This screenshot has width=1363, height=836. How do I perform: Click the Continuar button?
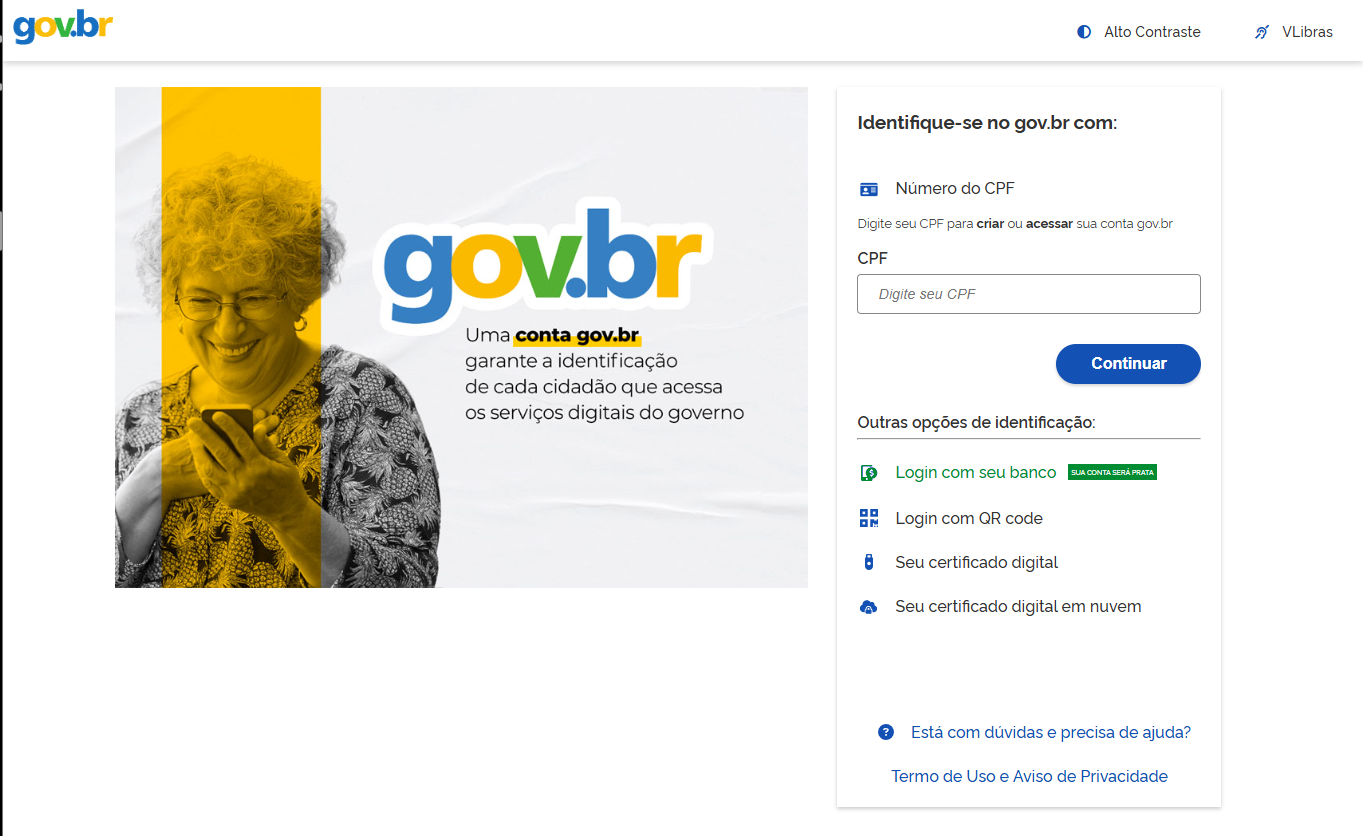[x=1128, y=364]
